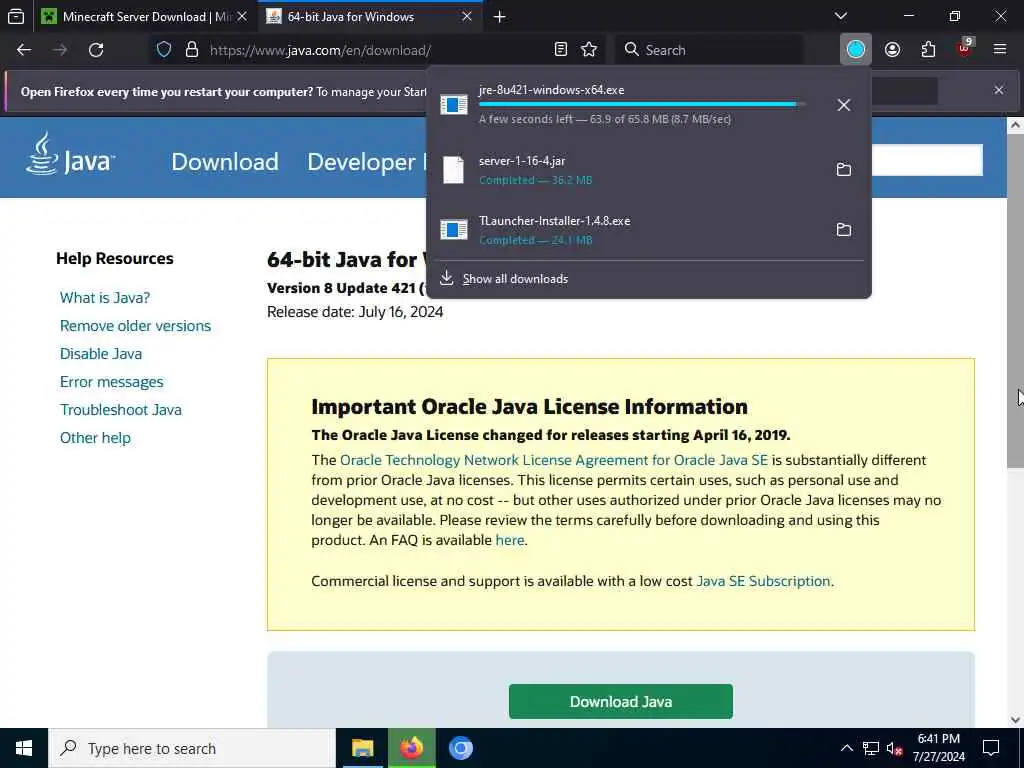
Task: Open Firefox View icon in tab strip
Action: [16, 16]
